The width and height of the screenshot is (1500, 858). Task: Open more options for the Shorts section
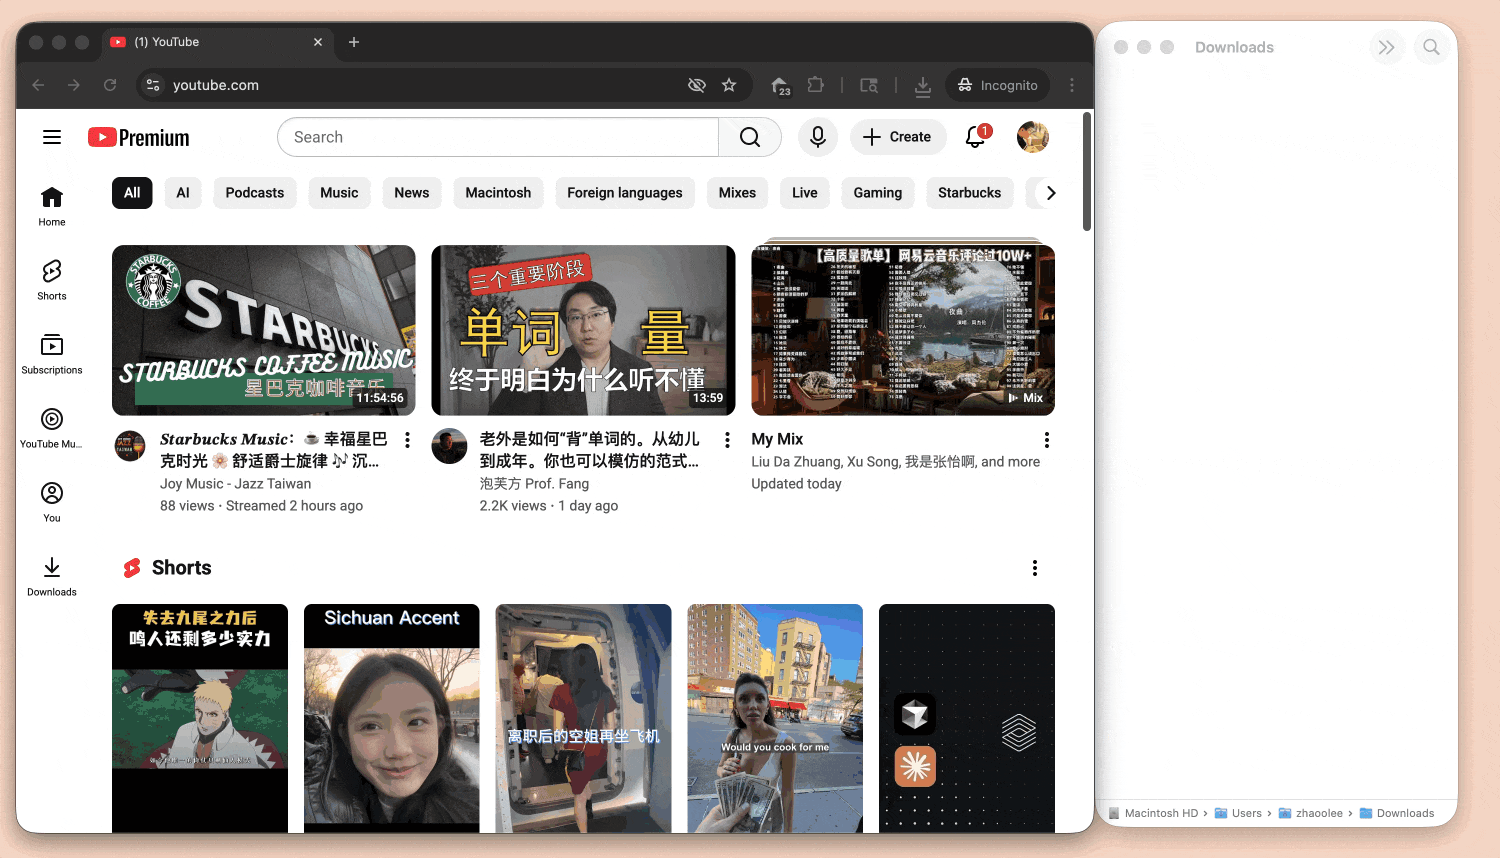click(x=1034, y=568)
